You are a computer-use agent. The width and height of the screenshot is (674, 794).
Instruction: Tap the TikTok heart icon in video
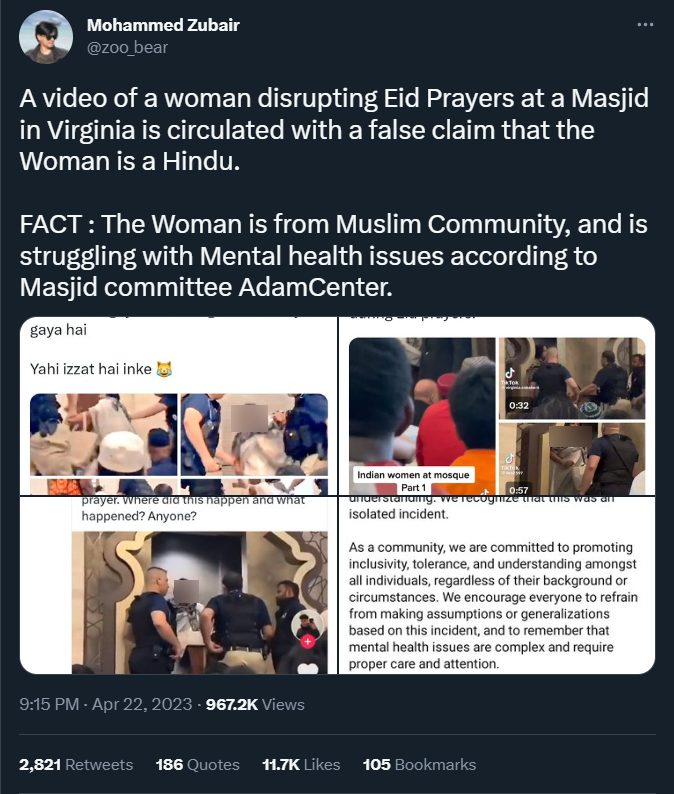307,669
